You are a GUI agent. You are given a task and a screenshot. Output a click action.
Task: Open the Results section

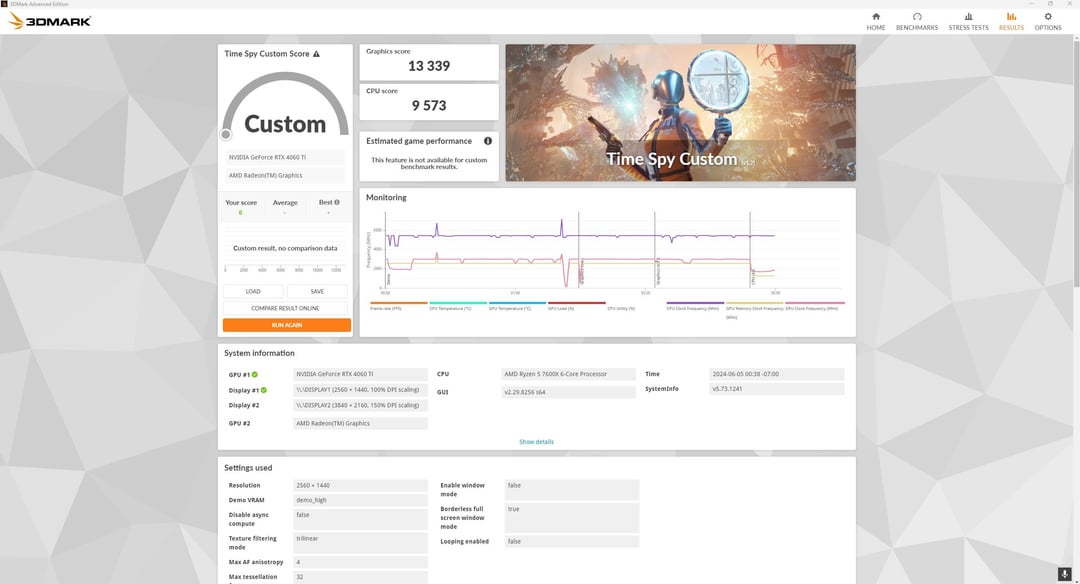(x=1011, y=21)
